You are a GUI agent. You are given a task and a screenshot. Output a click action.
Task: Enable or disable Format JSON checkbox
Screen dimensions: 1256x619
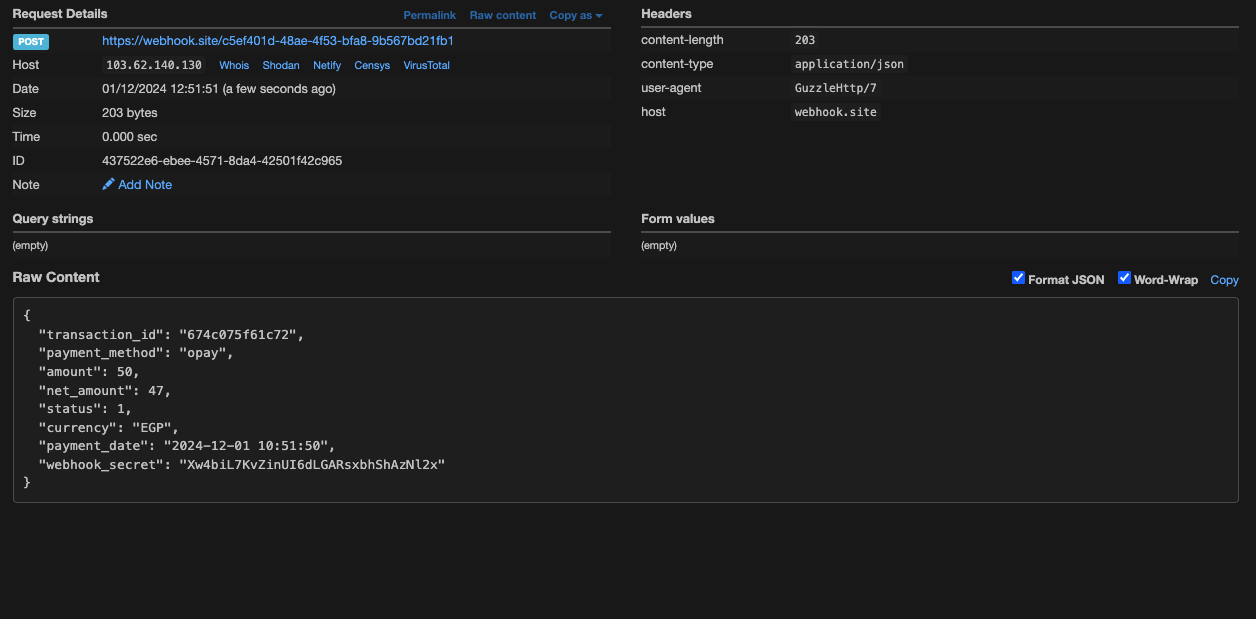(1018, 278)
